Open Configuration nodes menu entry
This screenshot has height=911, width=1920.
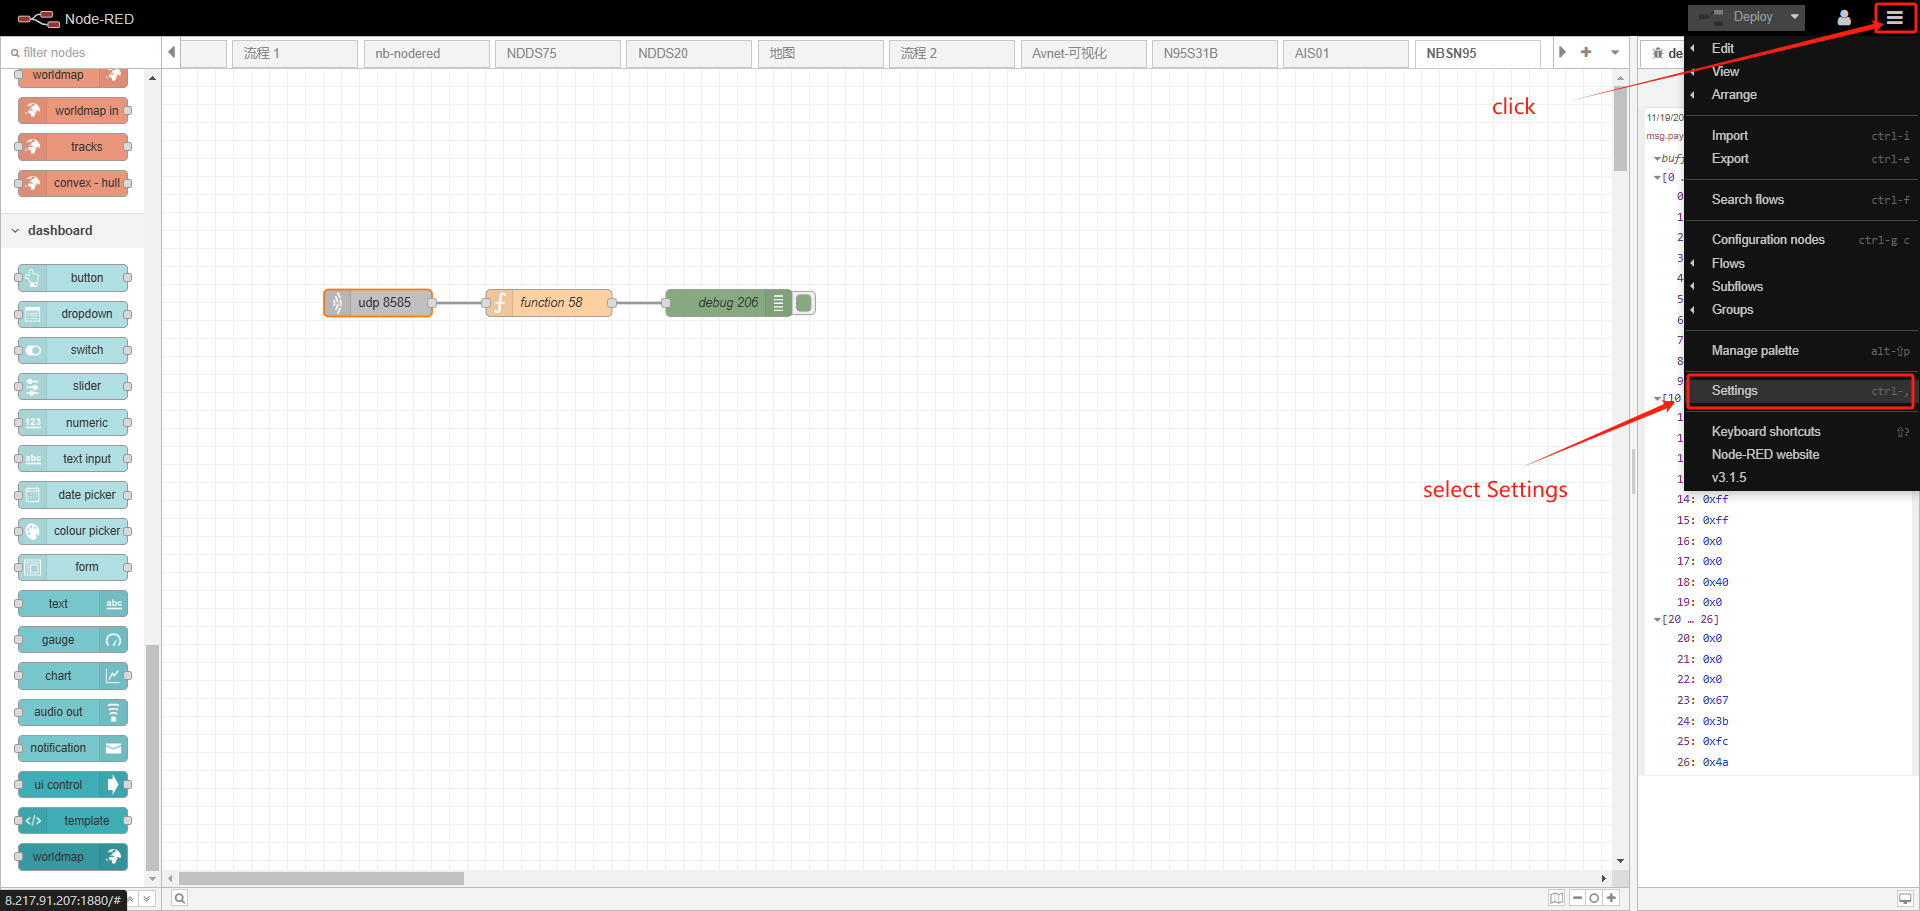click(1800, 240)
